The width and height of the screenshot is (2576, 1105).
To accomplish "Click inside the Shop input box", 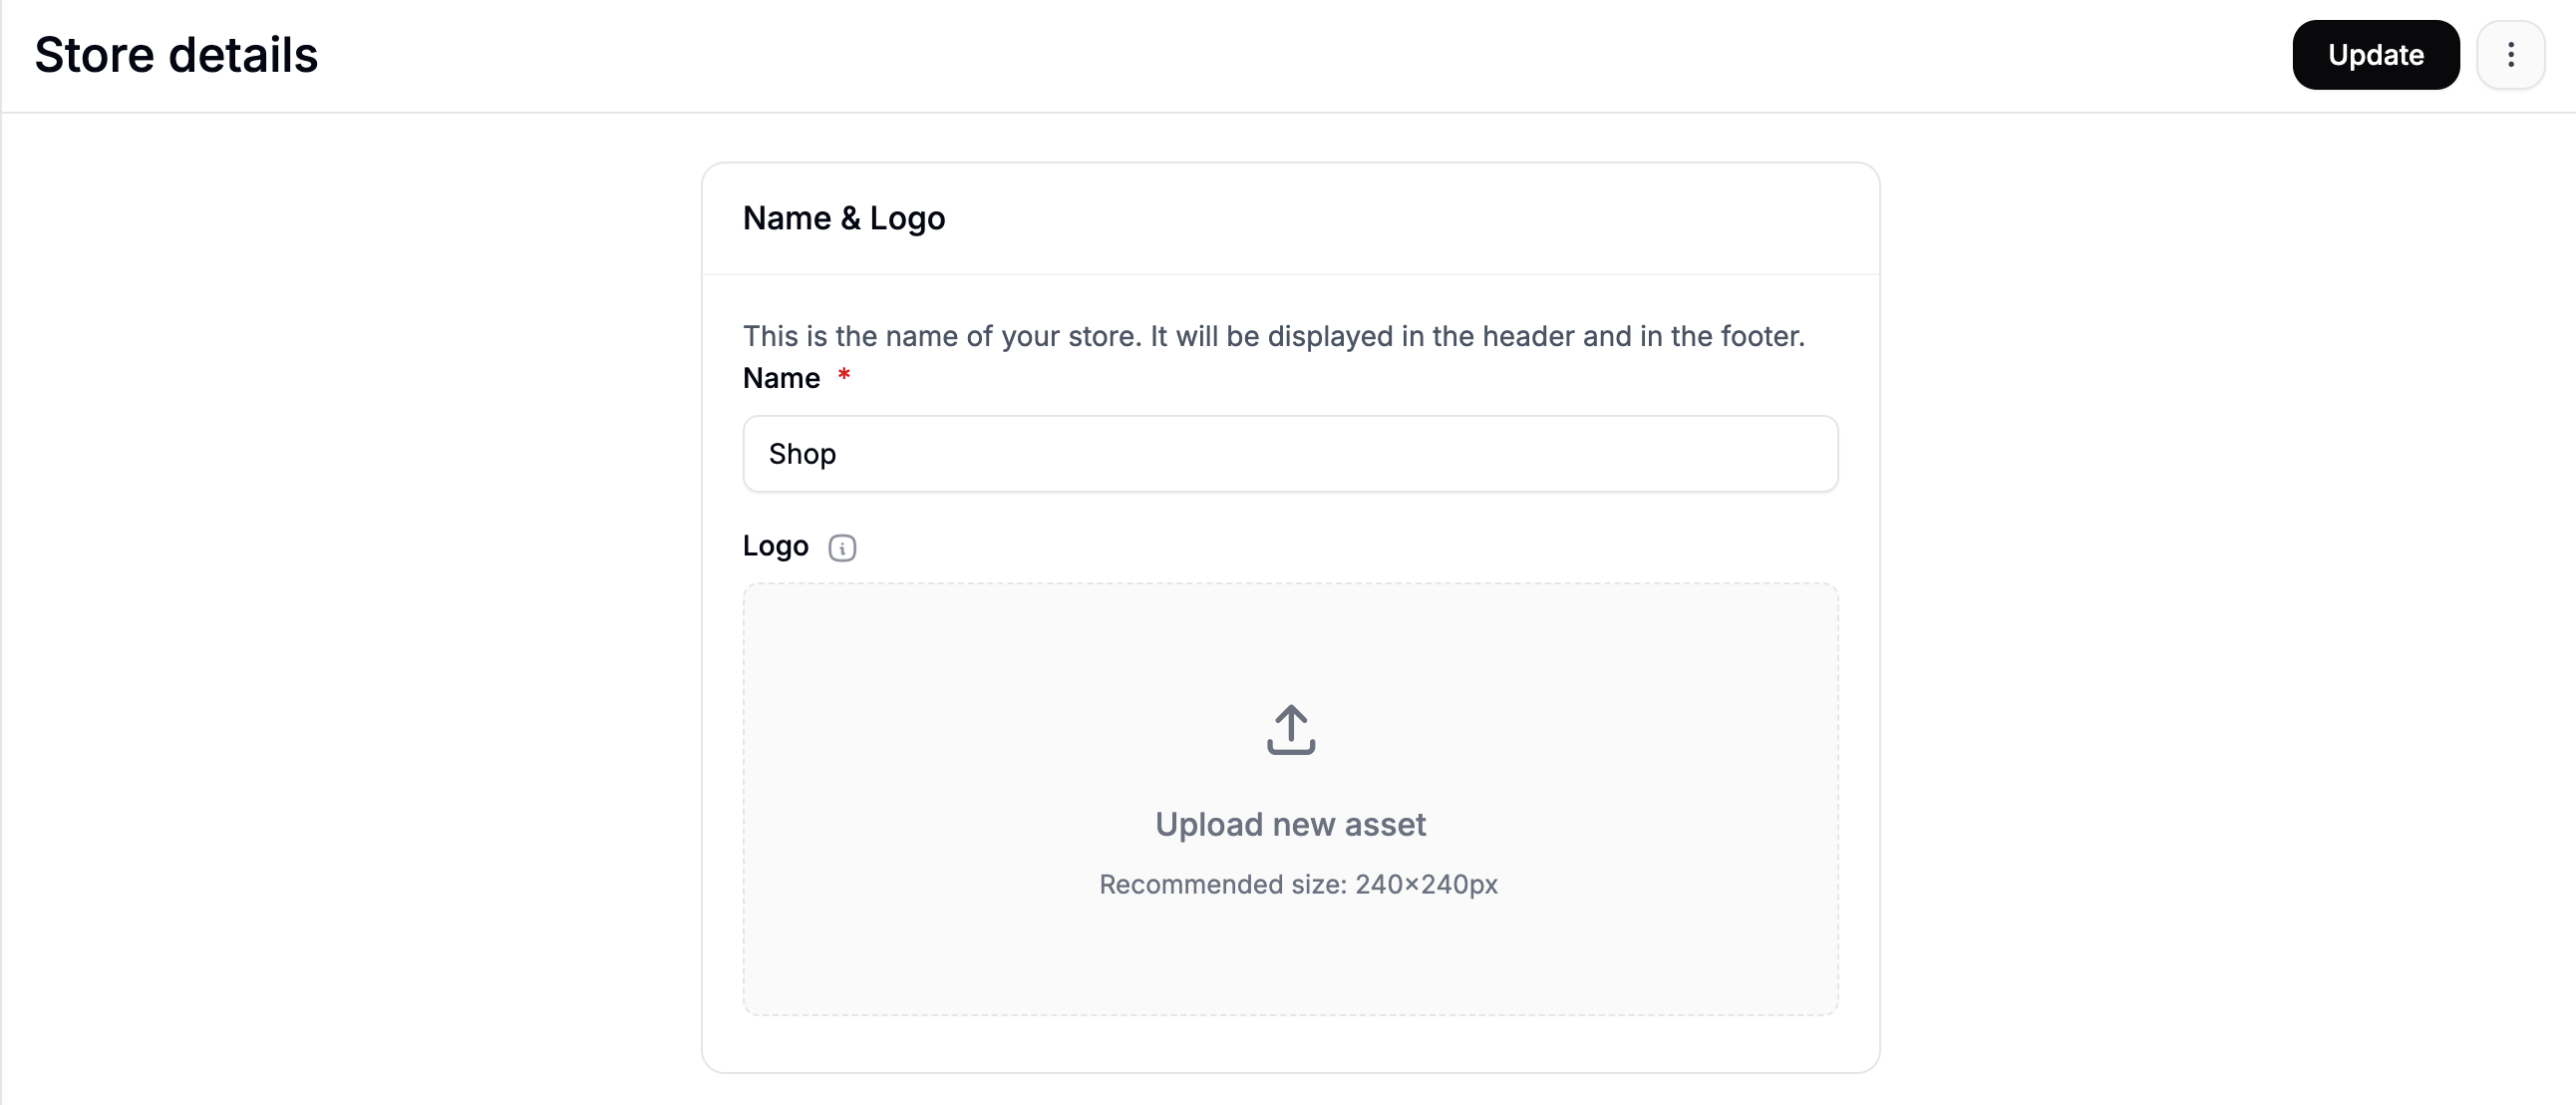I will pos(1290,454).
